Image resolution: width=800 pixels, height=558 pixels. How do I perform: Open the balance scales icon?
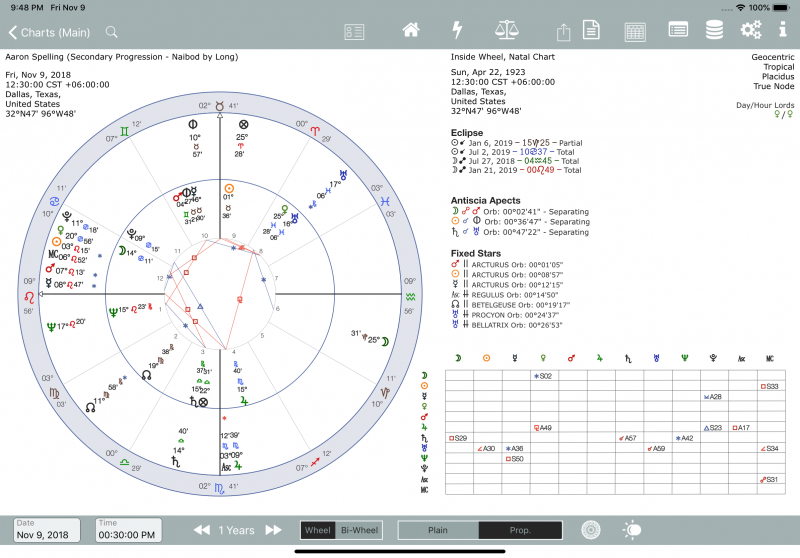(507, 30)
